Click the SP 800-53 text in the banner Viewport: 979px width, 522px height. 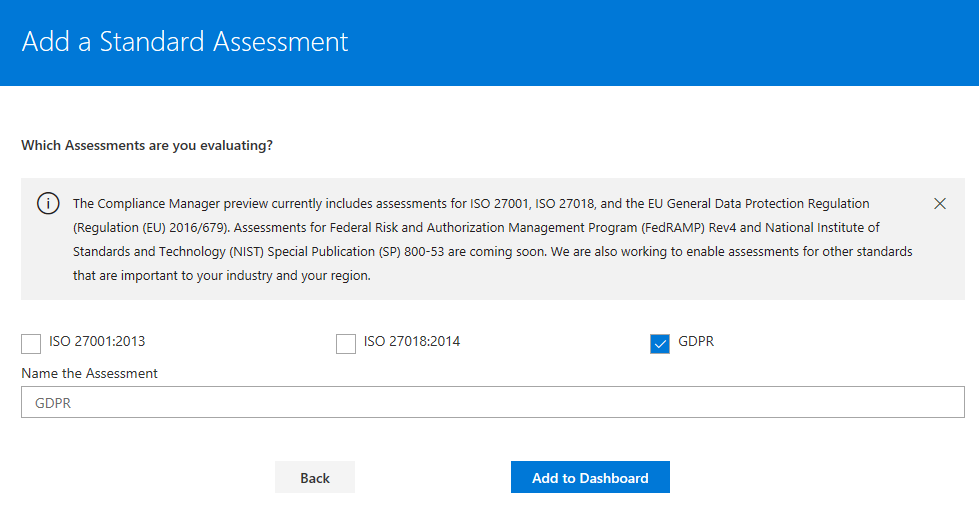coord(410,252)
